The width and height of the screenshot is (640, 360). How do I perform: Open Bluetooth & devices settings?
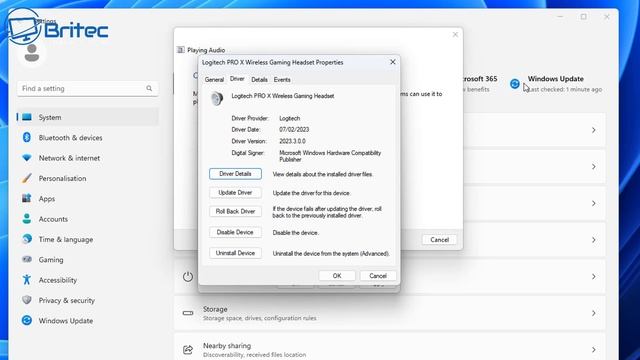[x=87, y=138]
